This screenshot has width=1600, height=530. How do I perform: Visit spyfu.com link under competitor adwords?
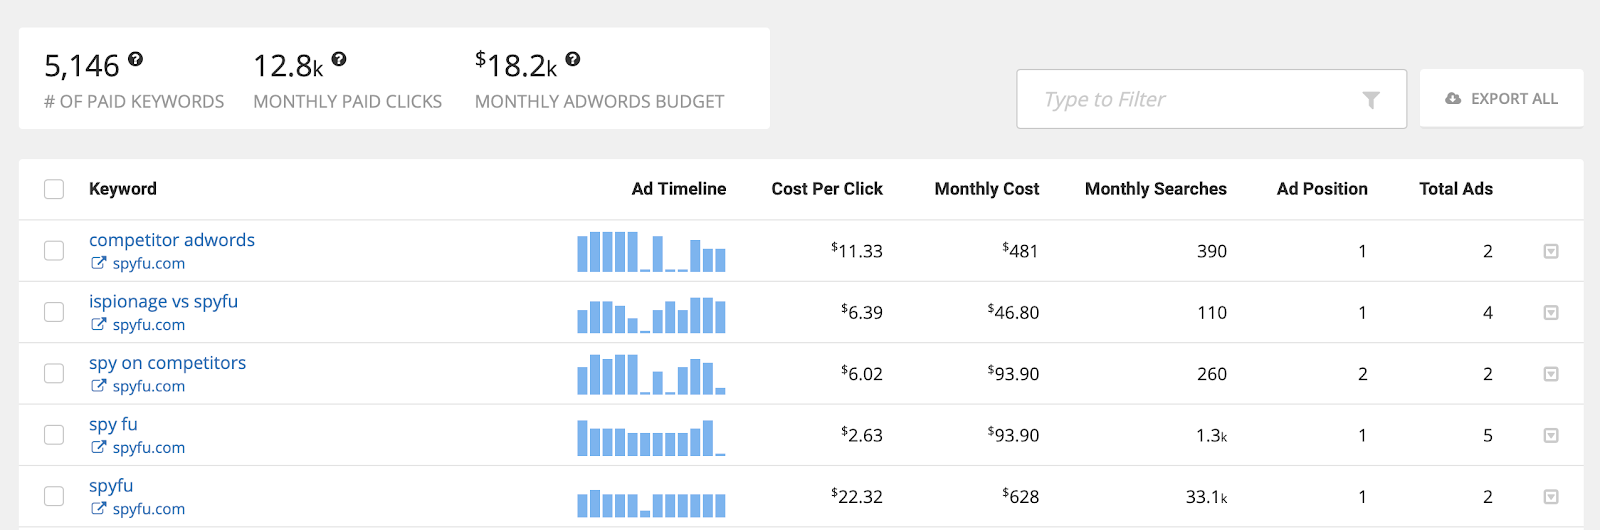(x=149, y=263)
